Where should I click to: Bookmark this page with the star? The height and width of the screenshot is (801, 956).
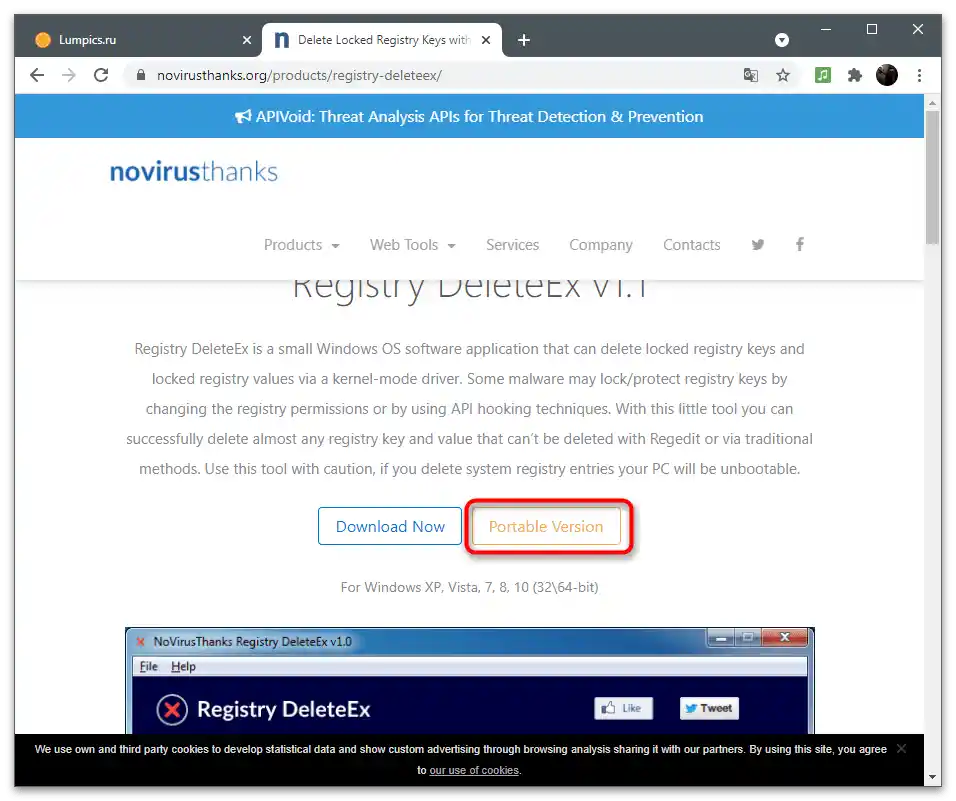pos(783,75)
